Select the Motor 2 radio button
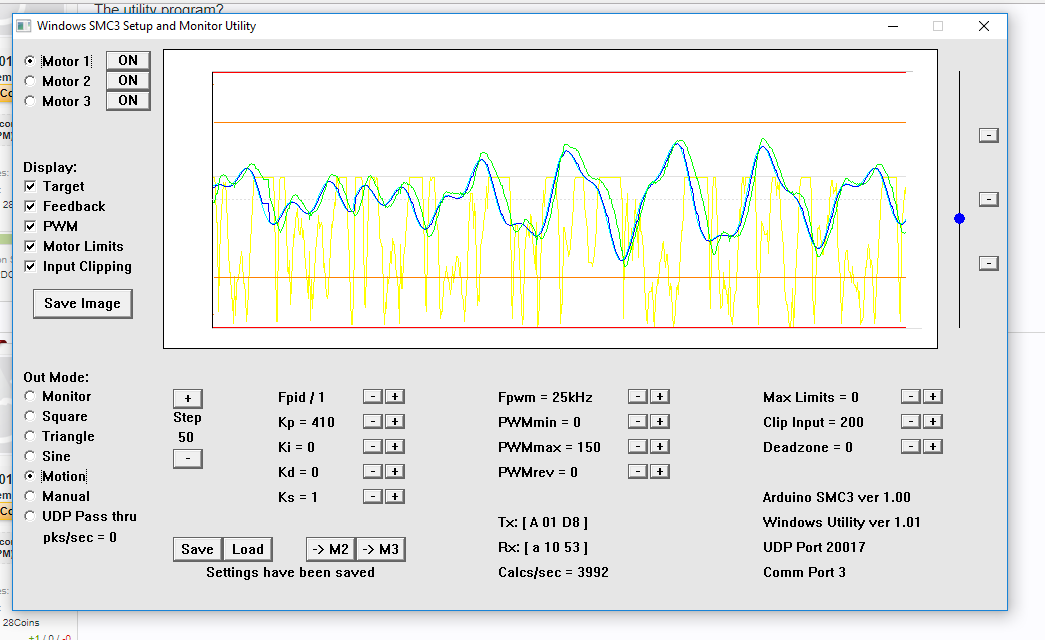 coord(31,81)
